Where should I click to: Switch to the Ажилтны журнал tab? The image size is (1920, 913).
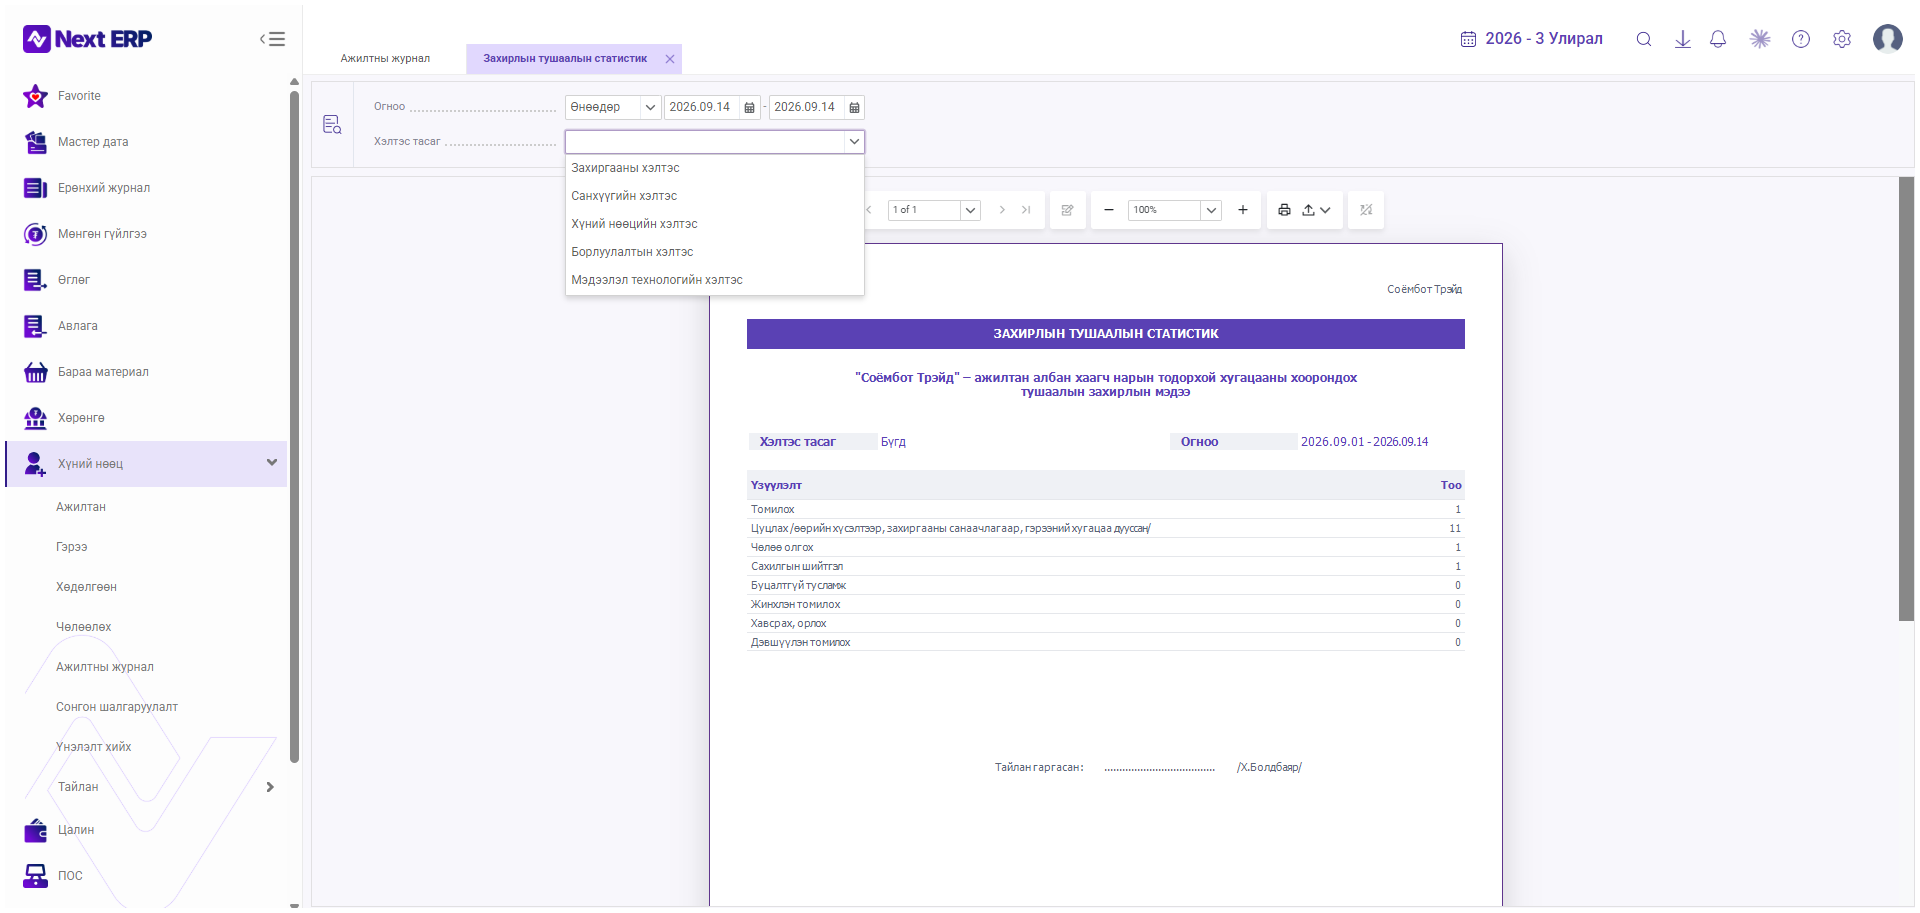point(385,58)
